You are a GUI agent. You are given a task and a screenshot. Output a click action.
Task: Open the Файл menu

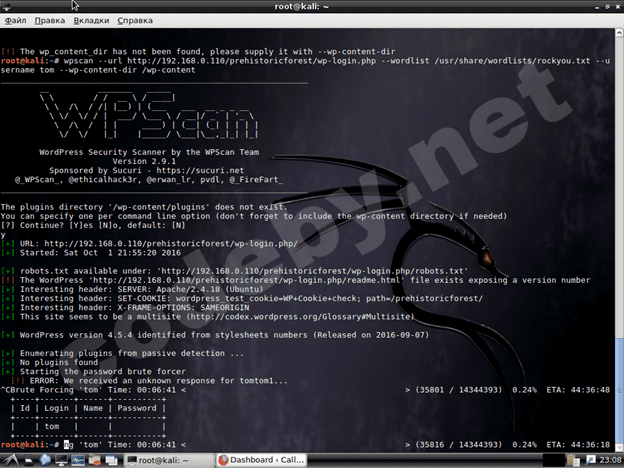coord(15,20)
